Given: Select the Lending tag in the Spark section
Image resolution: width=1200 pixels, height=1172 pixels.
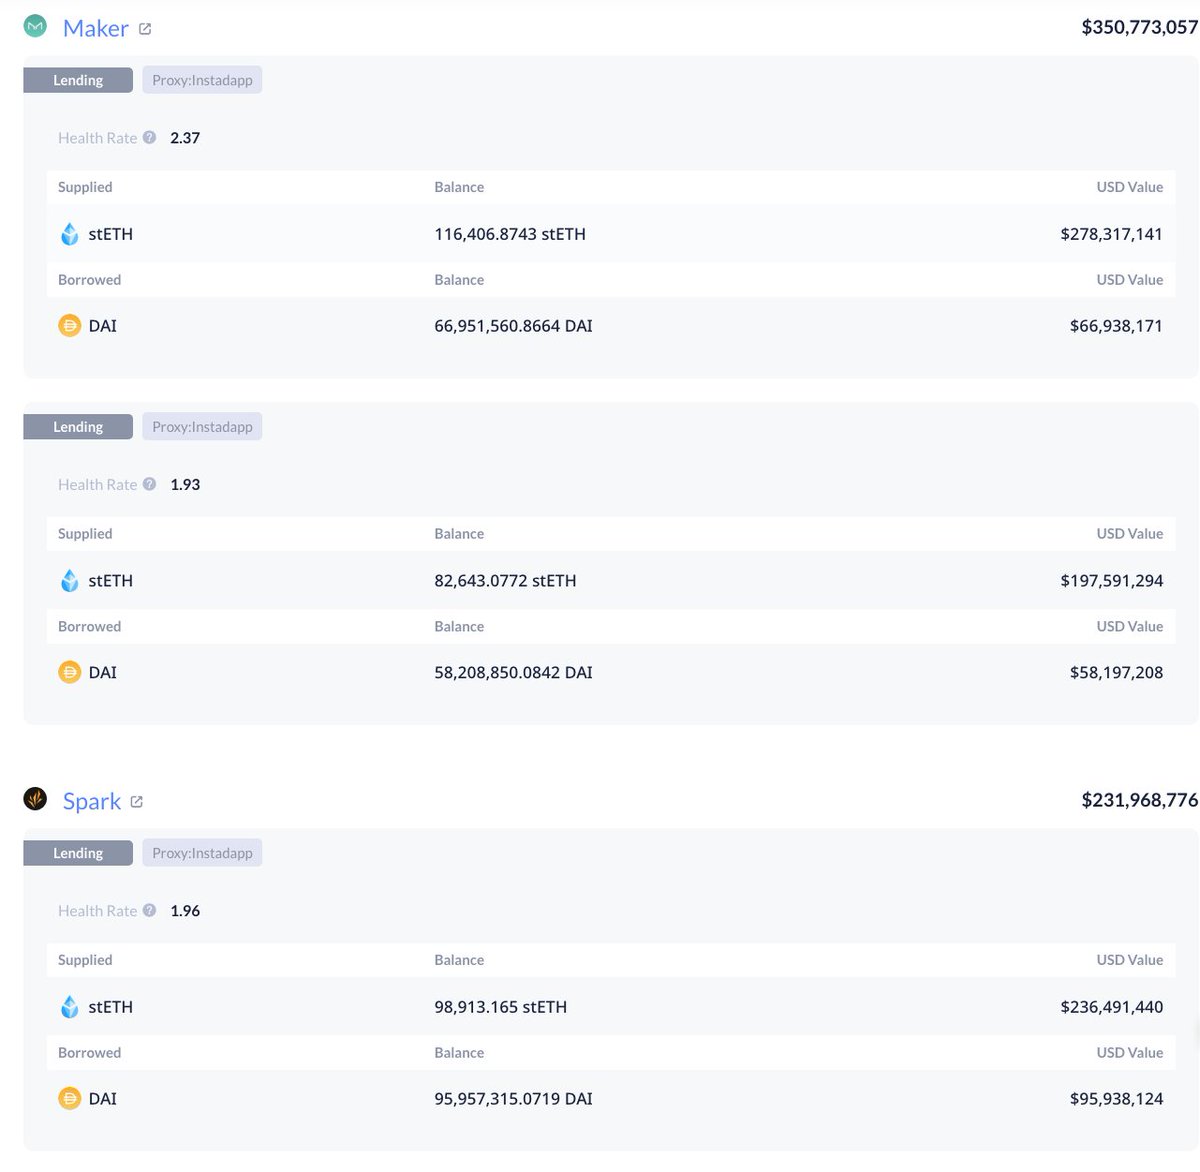Looking at the screenshot, I should coord(78,853).
